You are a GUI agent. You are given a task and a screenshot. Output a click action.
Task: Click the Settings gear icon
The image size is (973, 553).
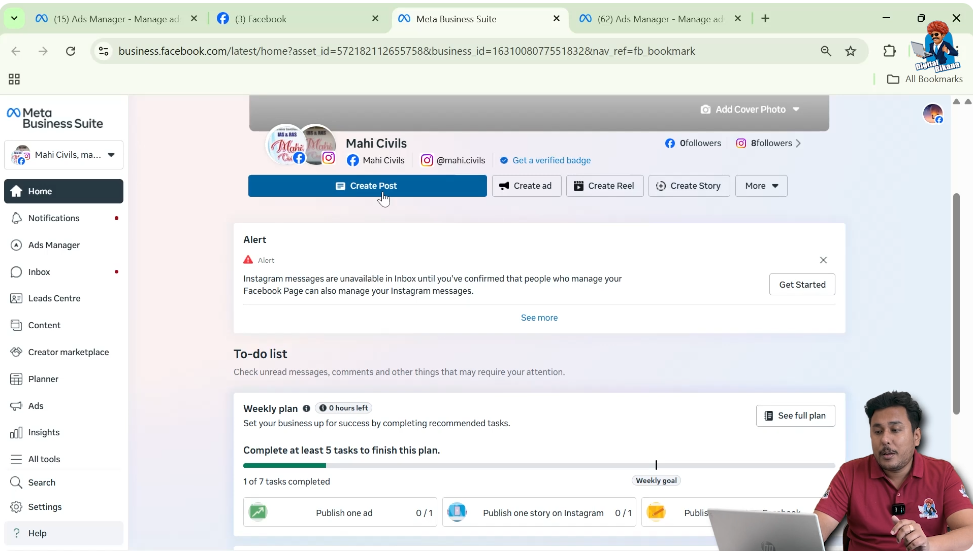16,506
